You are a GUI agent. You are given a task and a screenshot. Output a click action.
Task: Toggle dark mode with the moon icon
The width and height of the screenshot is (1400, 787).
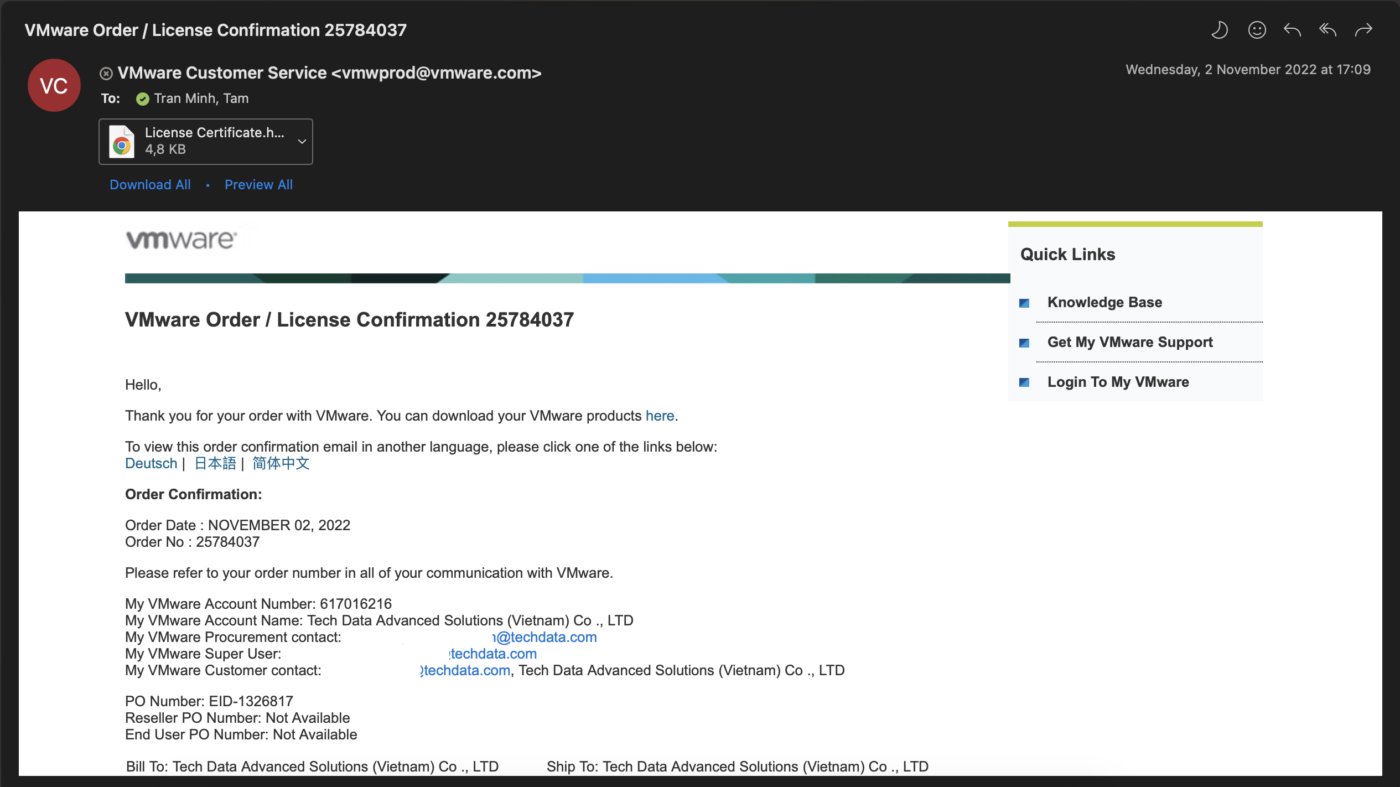tap(1219, 30)
